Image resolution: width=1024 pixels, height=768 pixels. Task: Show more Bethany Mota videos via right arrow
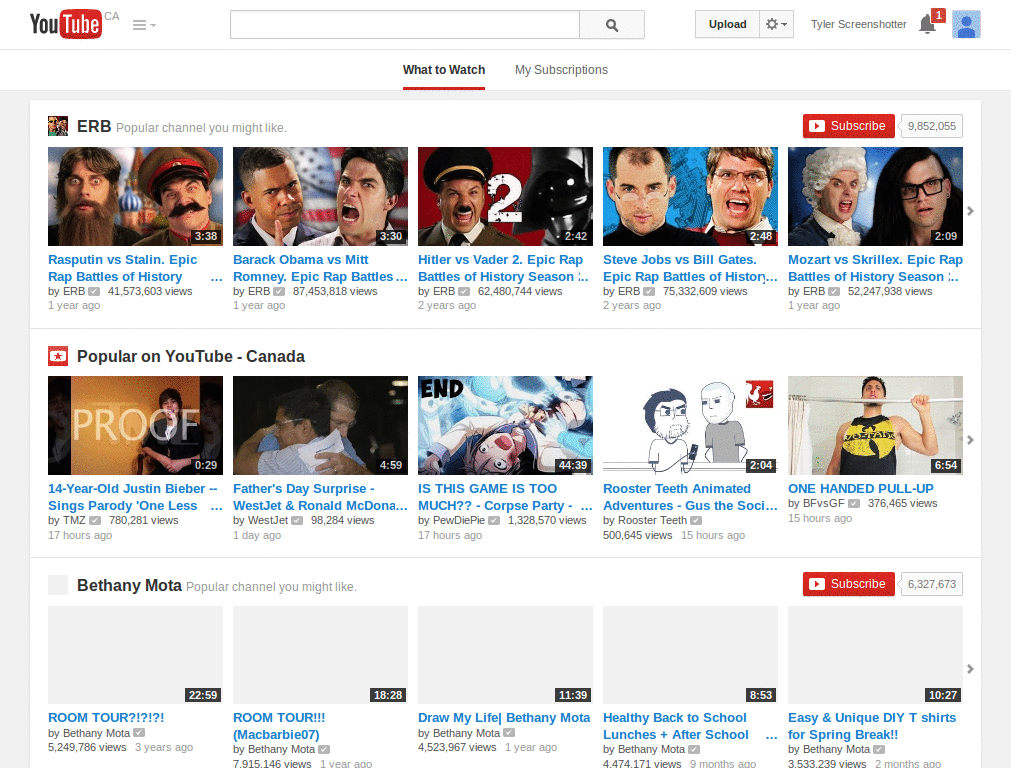969,668
